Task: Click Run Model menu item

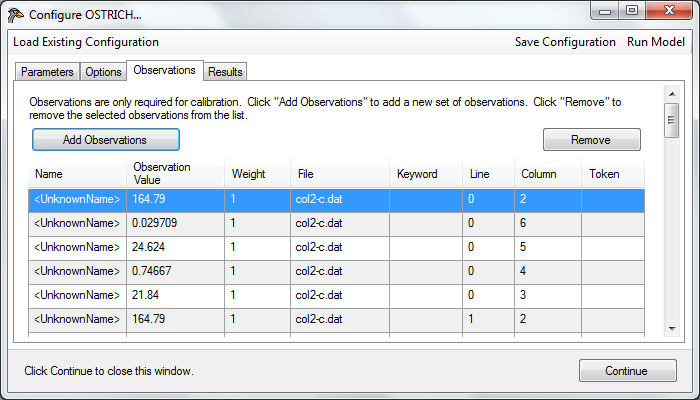Action: [656, 42]
